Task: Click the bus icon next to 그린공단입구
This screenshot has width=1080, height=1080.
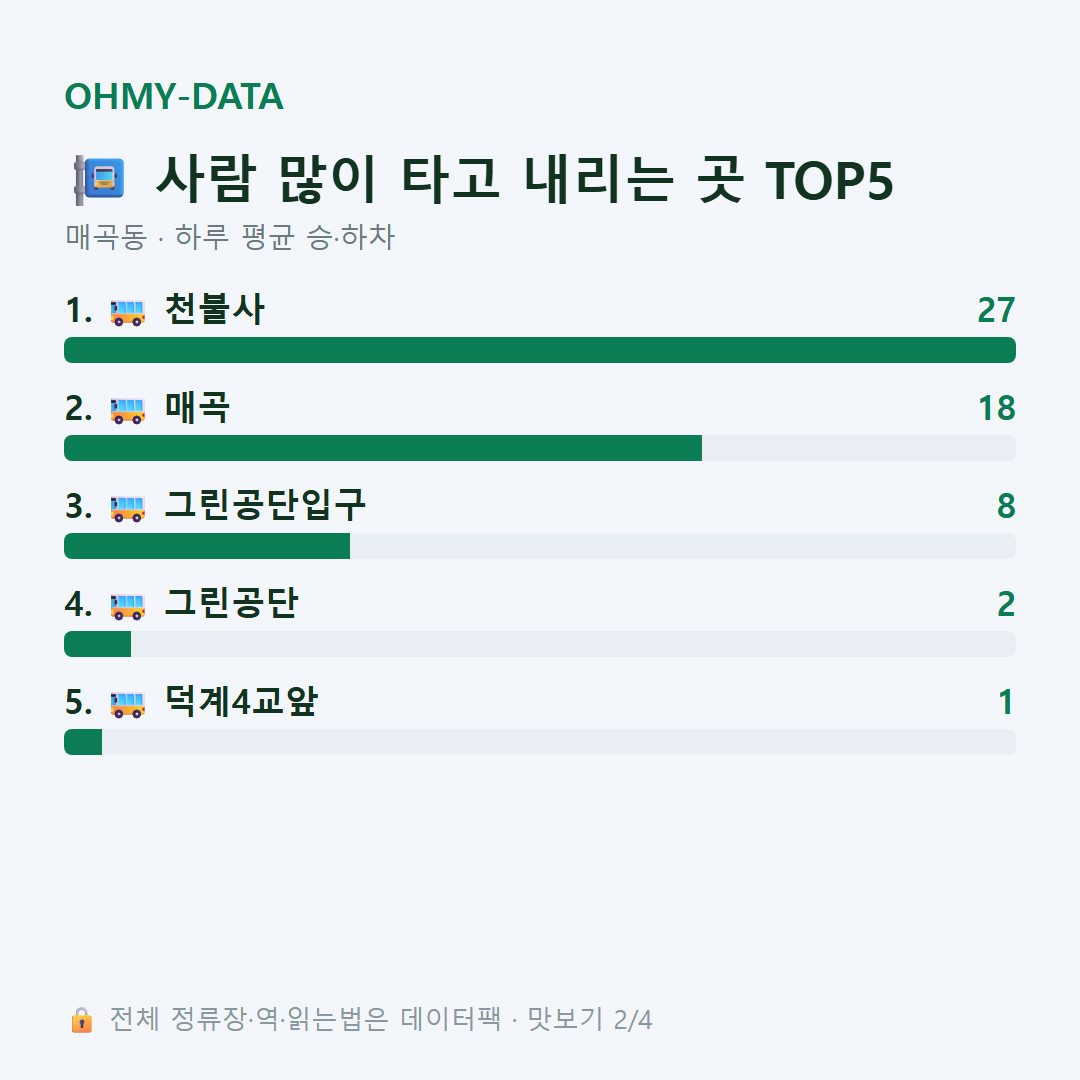Action: coord(127,507)
